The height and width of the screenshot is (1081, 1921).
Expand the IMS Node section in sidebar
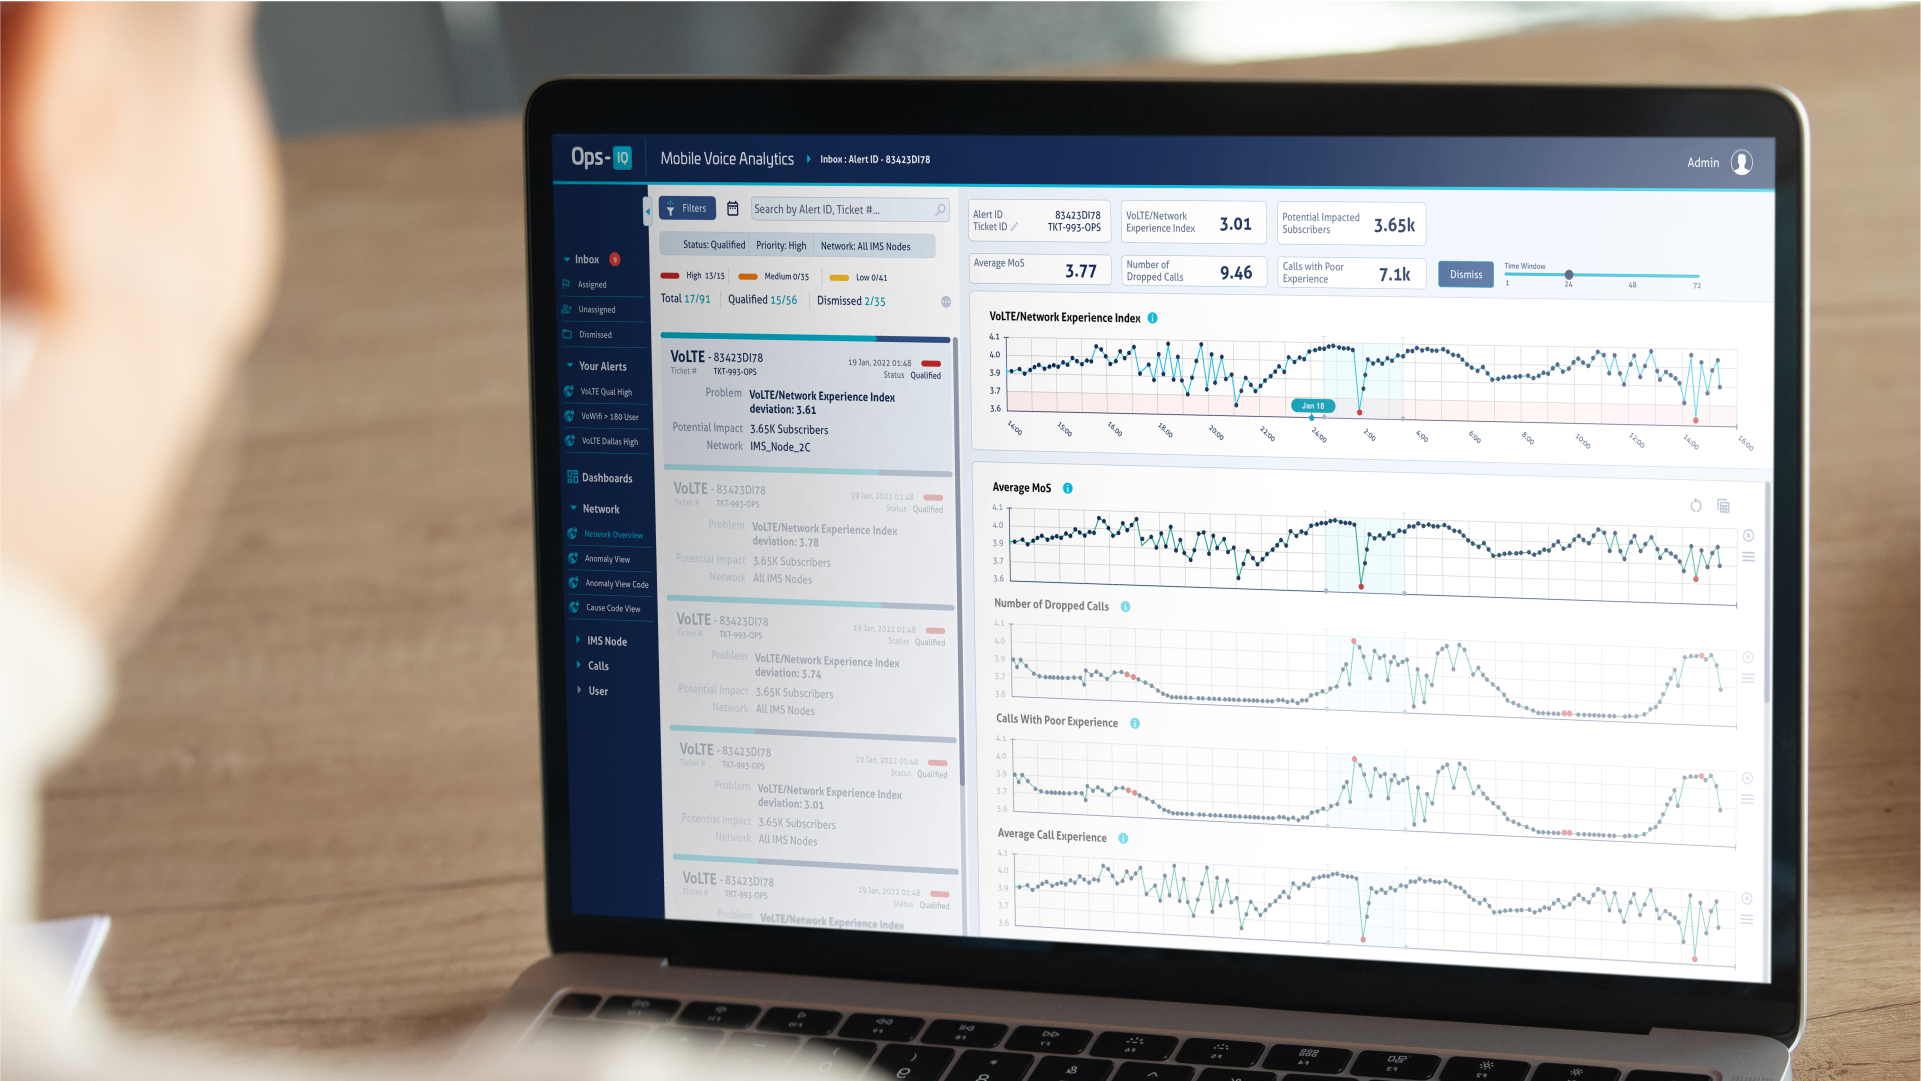coord(578,640)
